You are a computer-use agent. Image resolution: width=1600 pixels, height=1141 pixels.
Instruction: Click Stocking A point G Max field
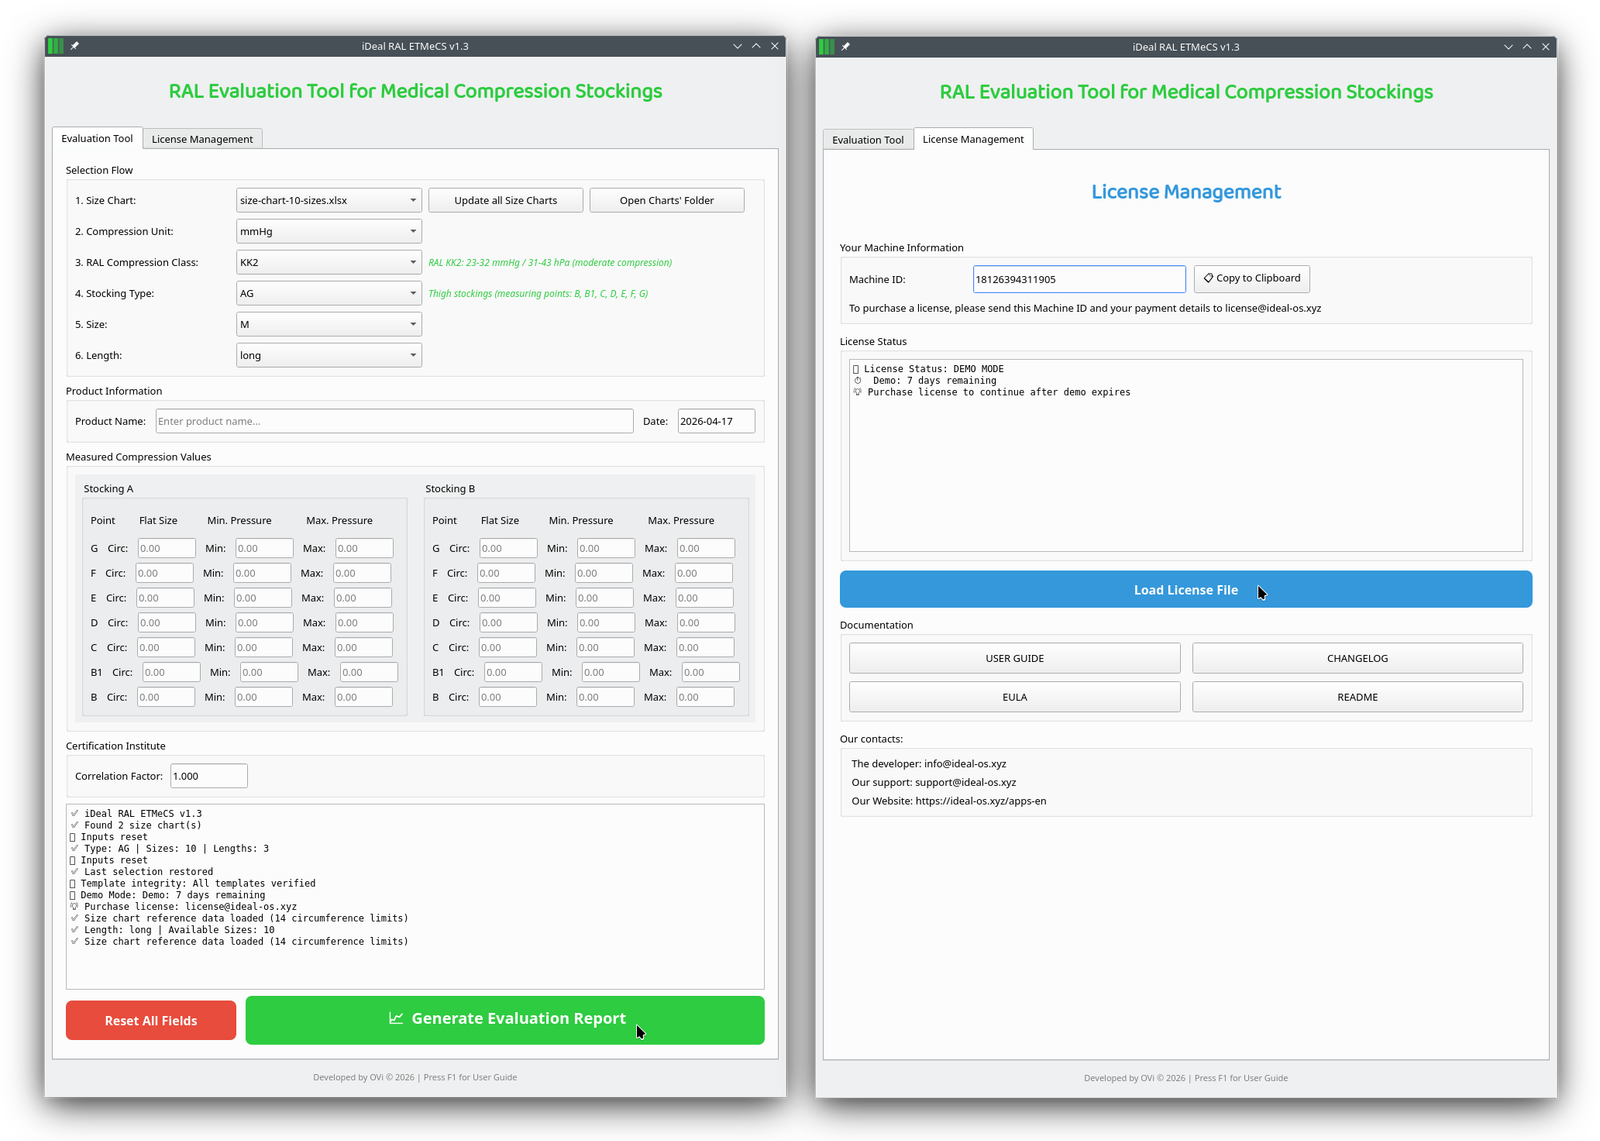click(x=364, y=548)
